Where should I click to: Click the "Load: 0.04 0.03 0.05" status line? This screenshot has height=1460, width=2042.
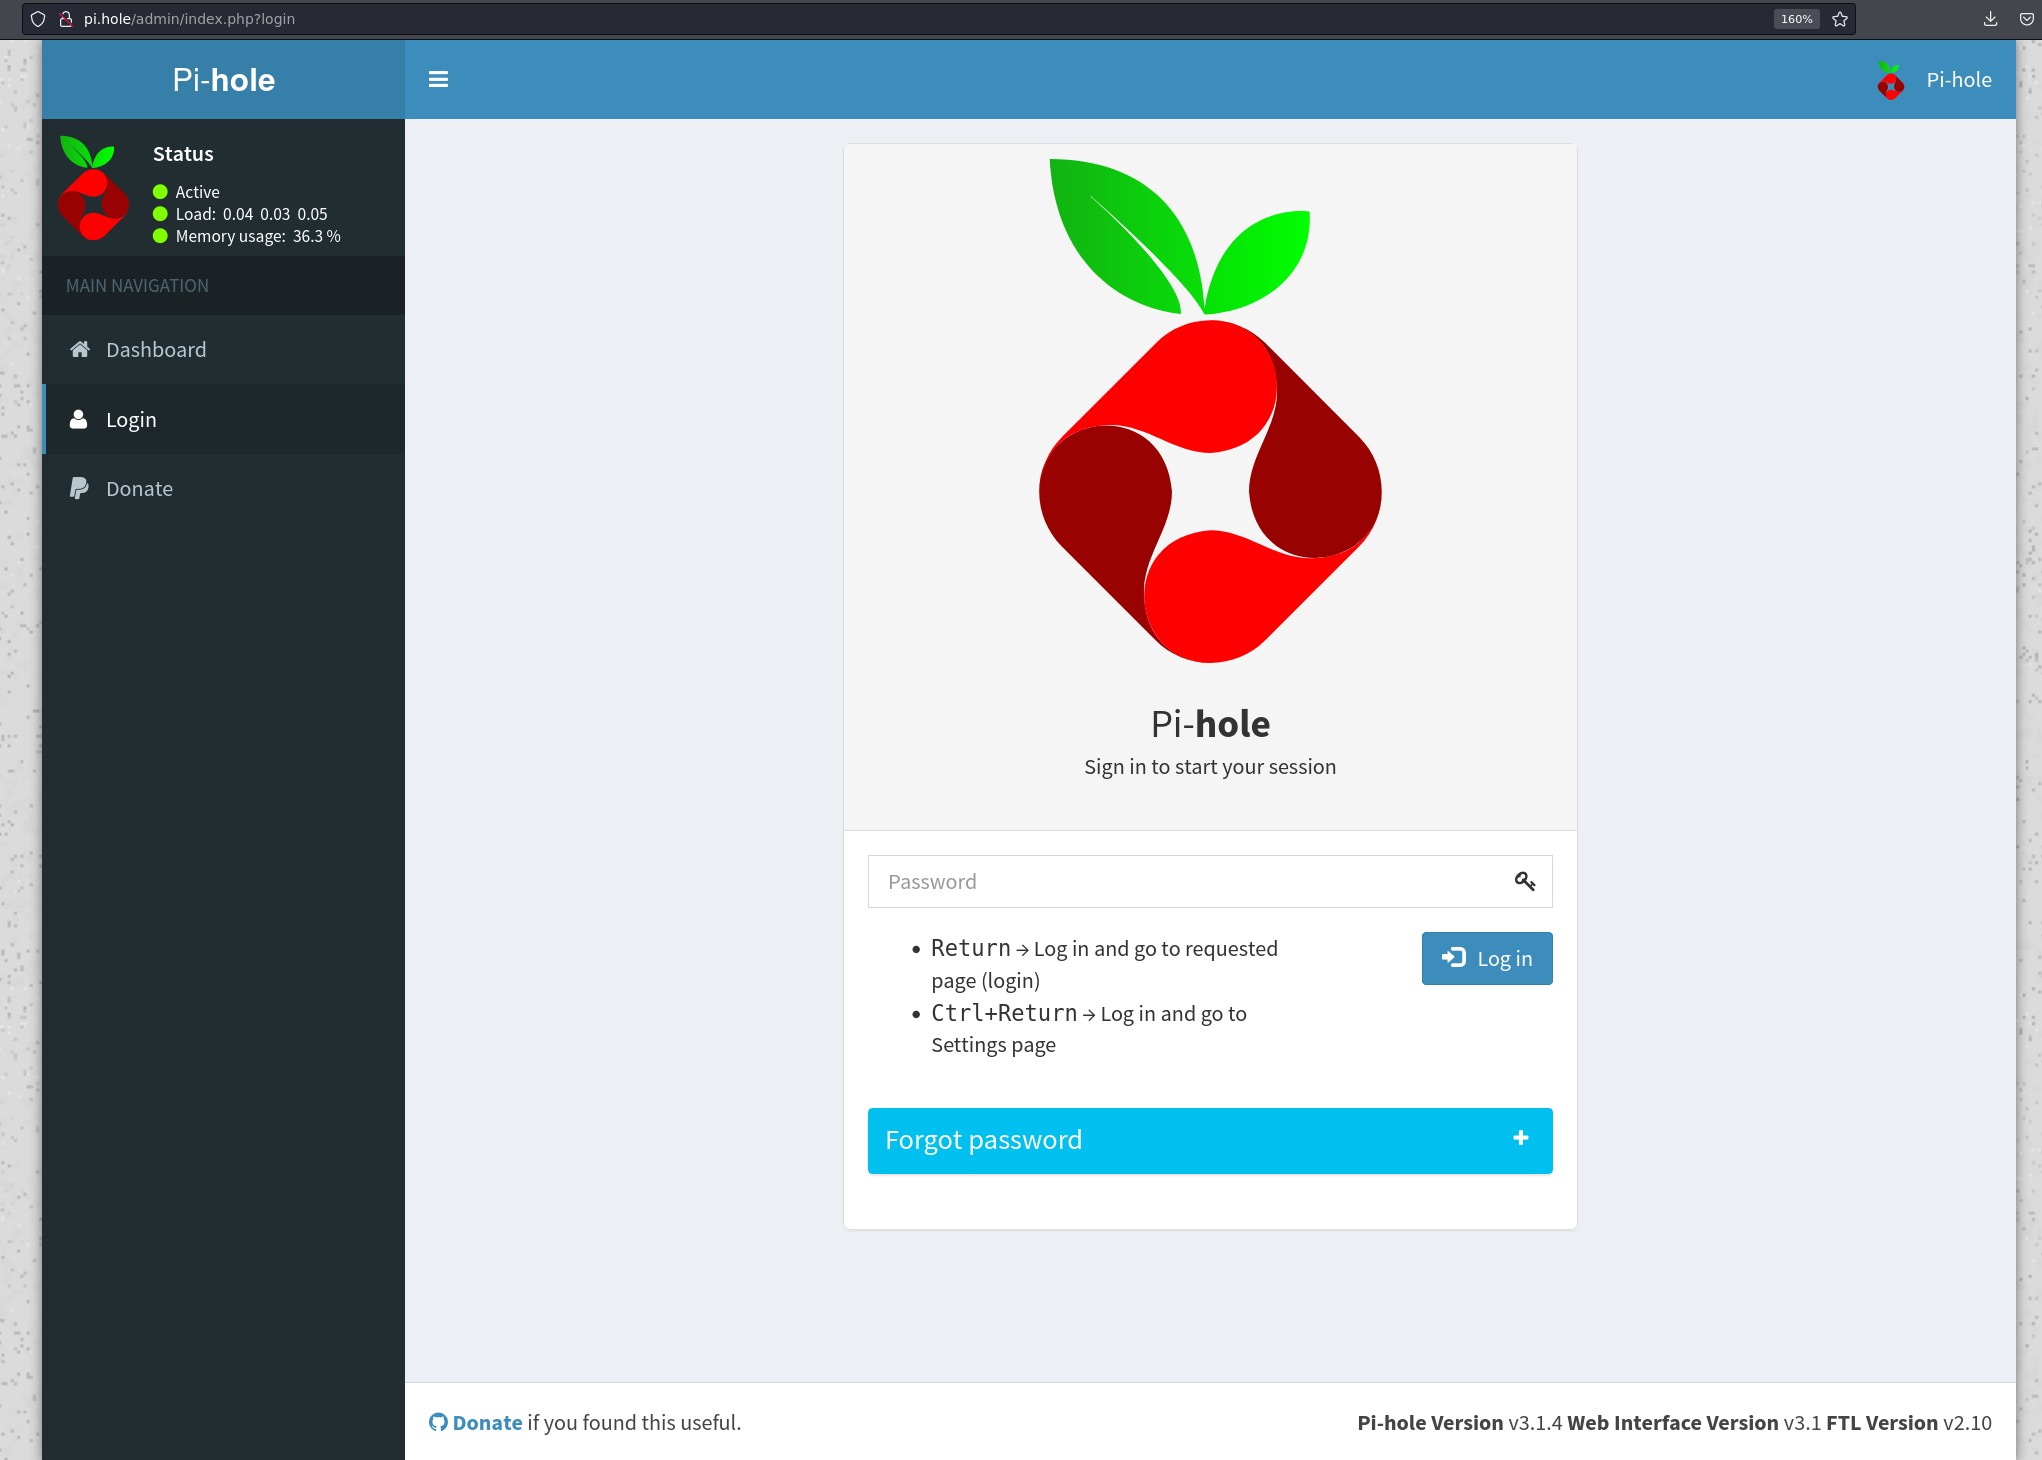251,214
